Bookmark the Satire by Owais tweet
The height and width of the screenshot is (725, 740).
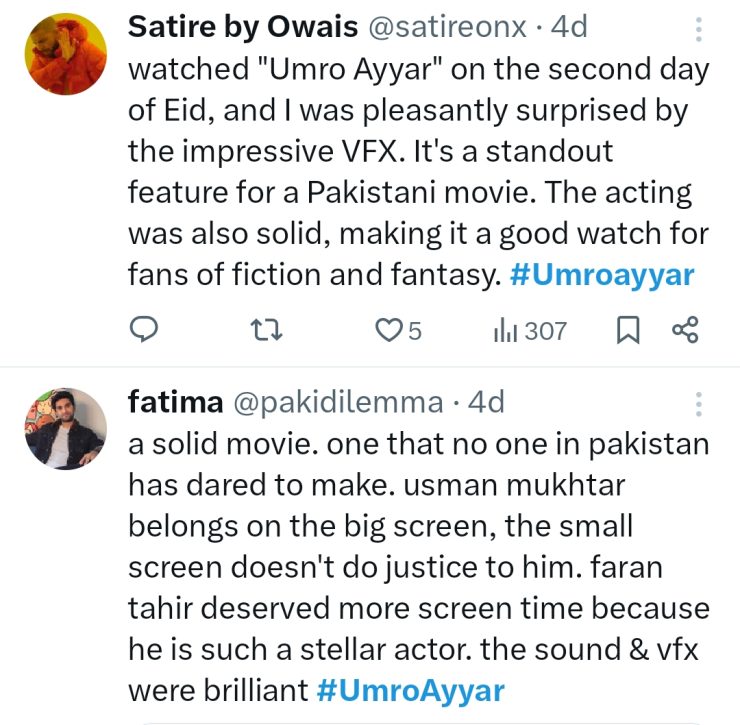tap(627, 330)
